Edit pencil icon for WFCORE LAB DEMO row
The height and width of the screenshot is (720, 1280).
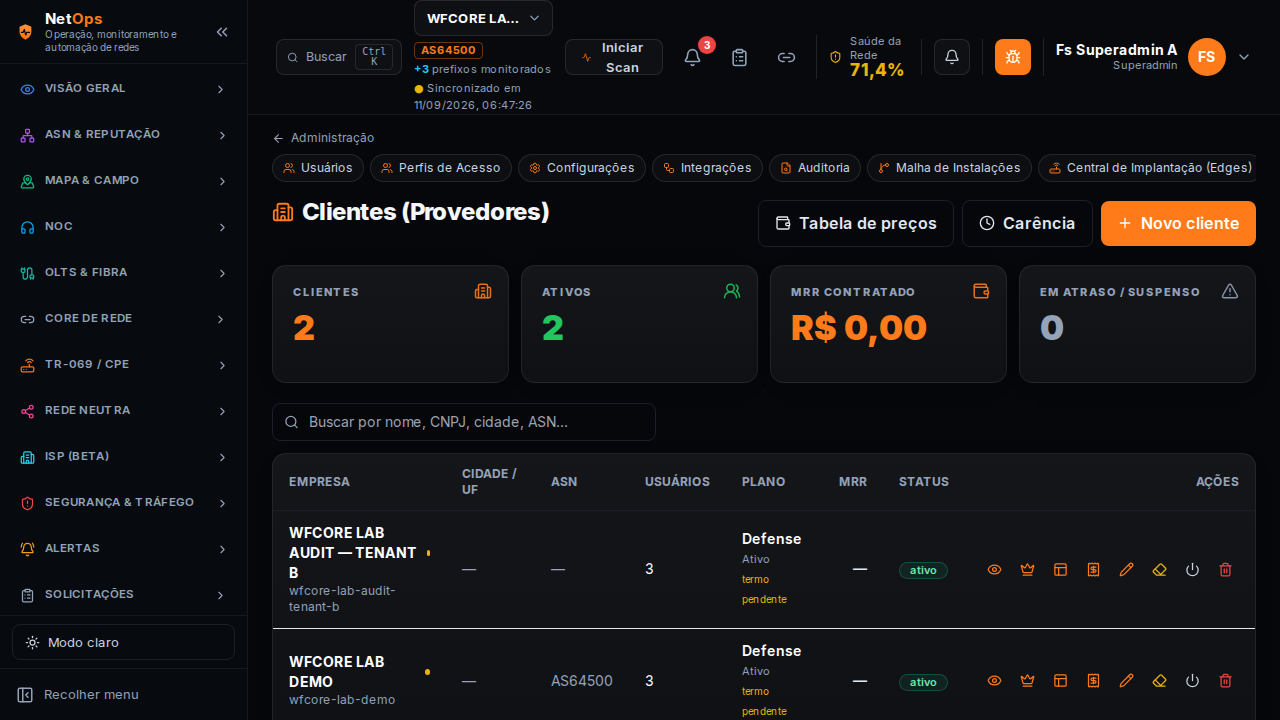pos(1126,680)
